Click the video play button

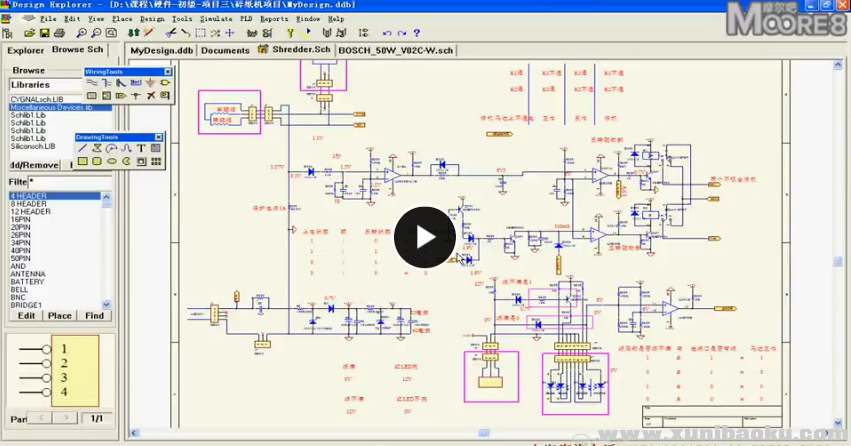pyautogui.click(x=424, y=237)
